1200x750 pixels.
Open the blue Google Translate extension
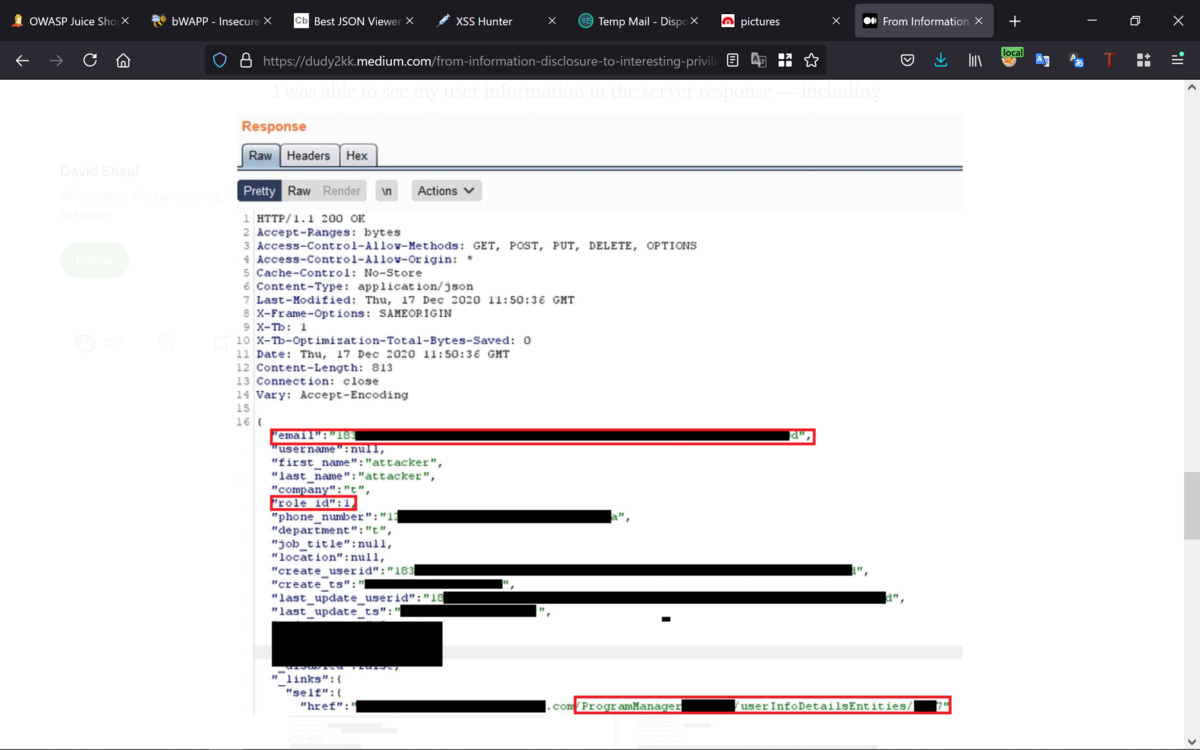(1043, 61)
